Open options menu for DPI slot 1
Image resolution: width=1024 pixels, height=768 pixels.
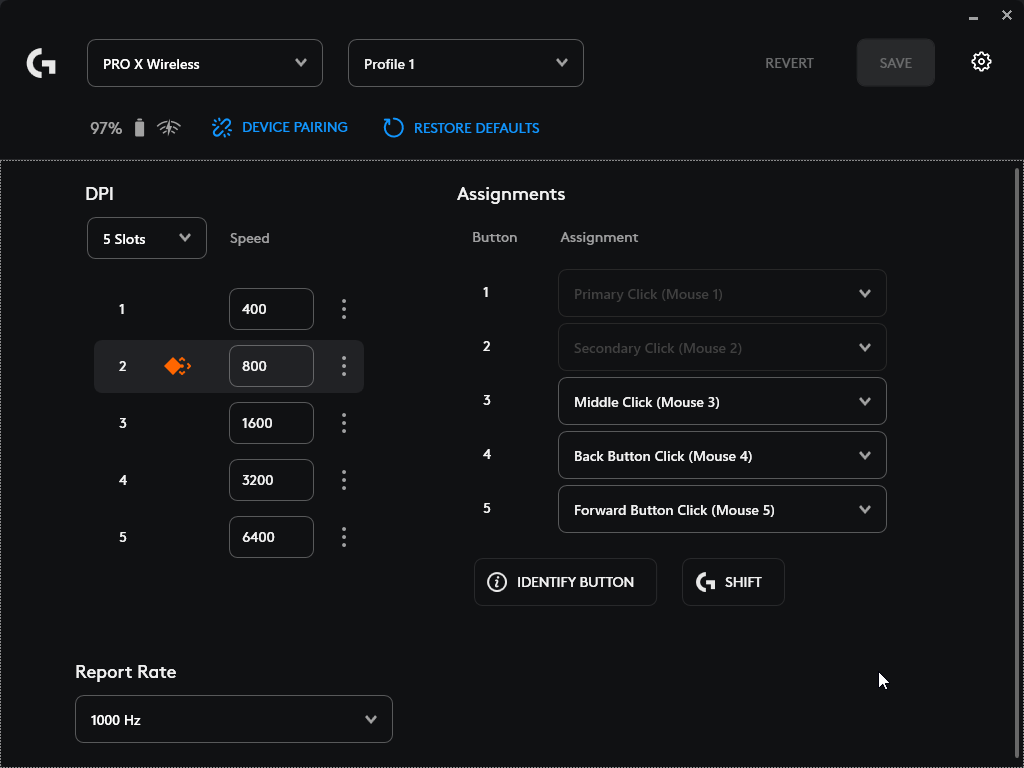click(x=344, y=309)
